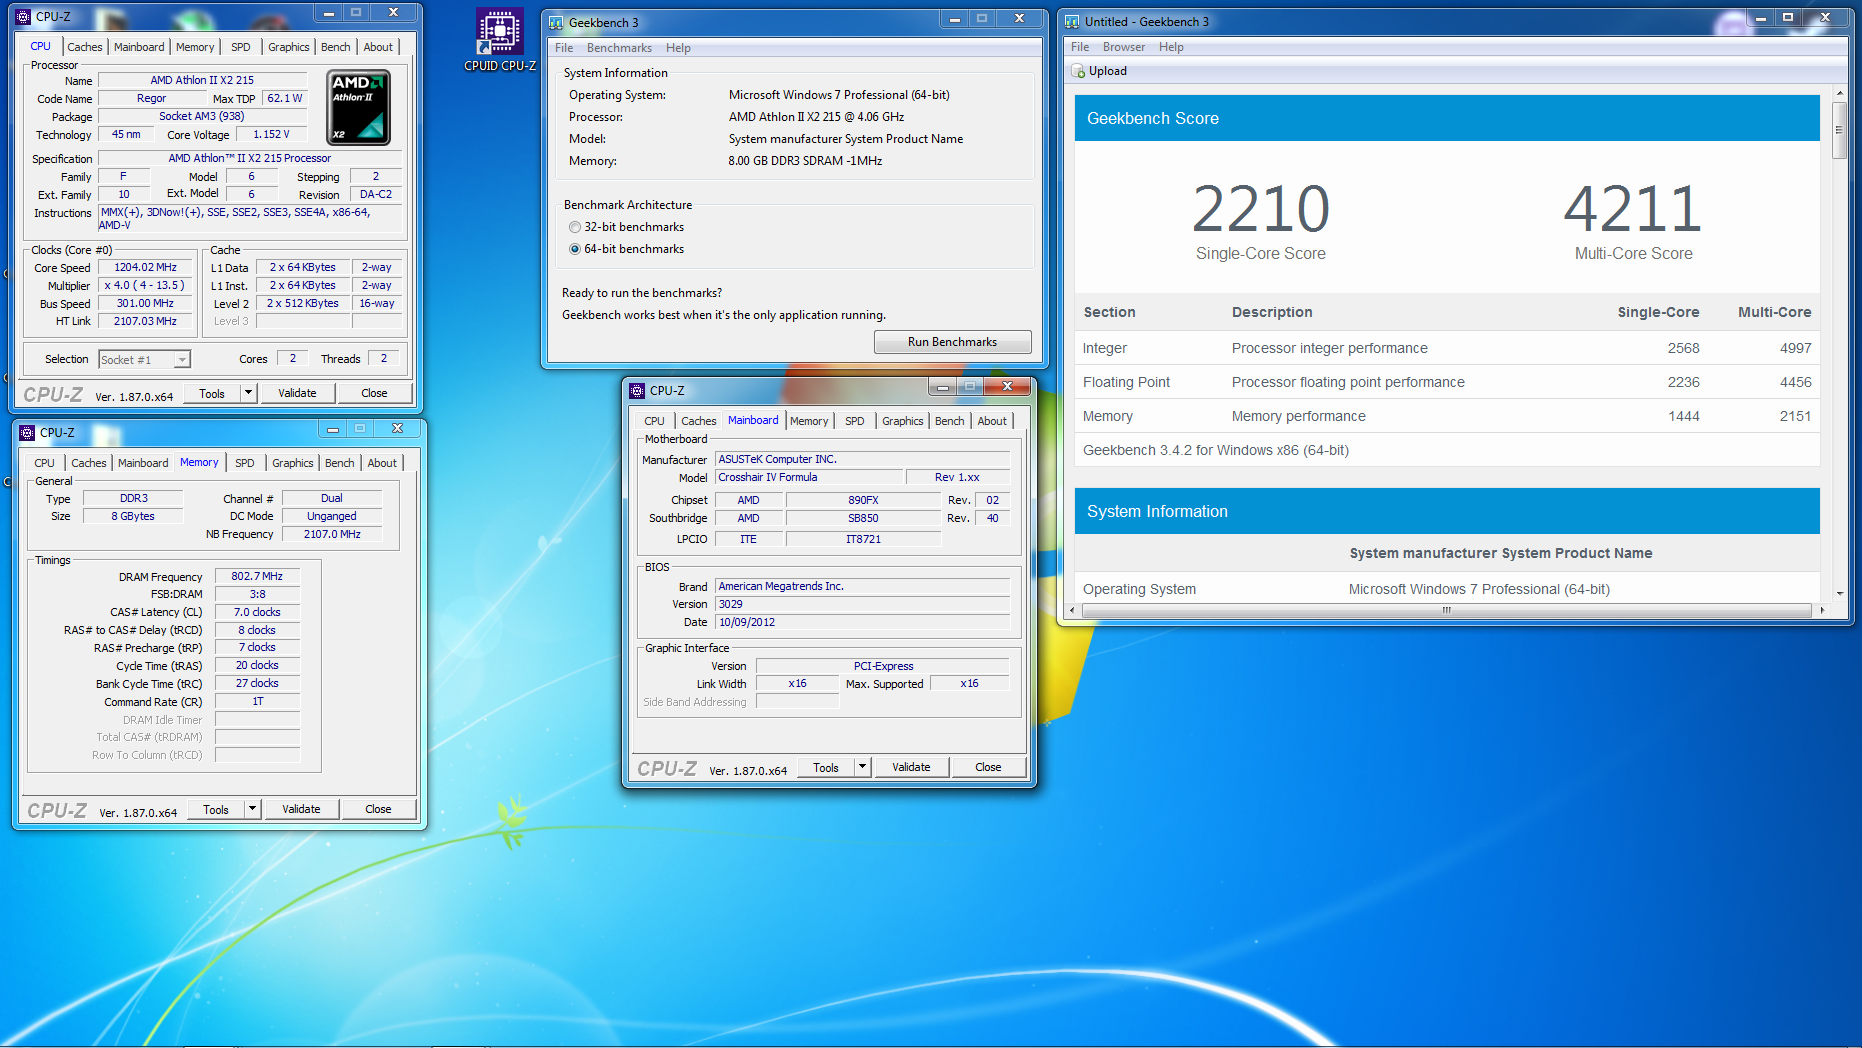Click the AMD Athlon II processor logo
The height and width of the screenshot is (1048, 1862).
click(x=358, y=107)
